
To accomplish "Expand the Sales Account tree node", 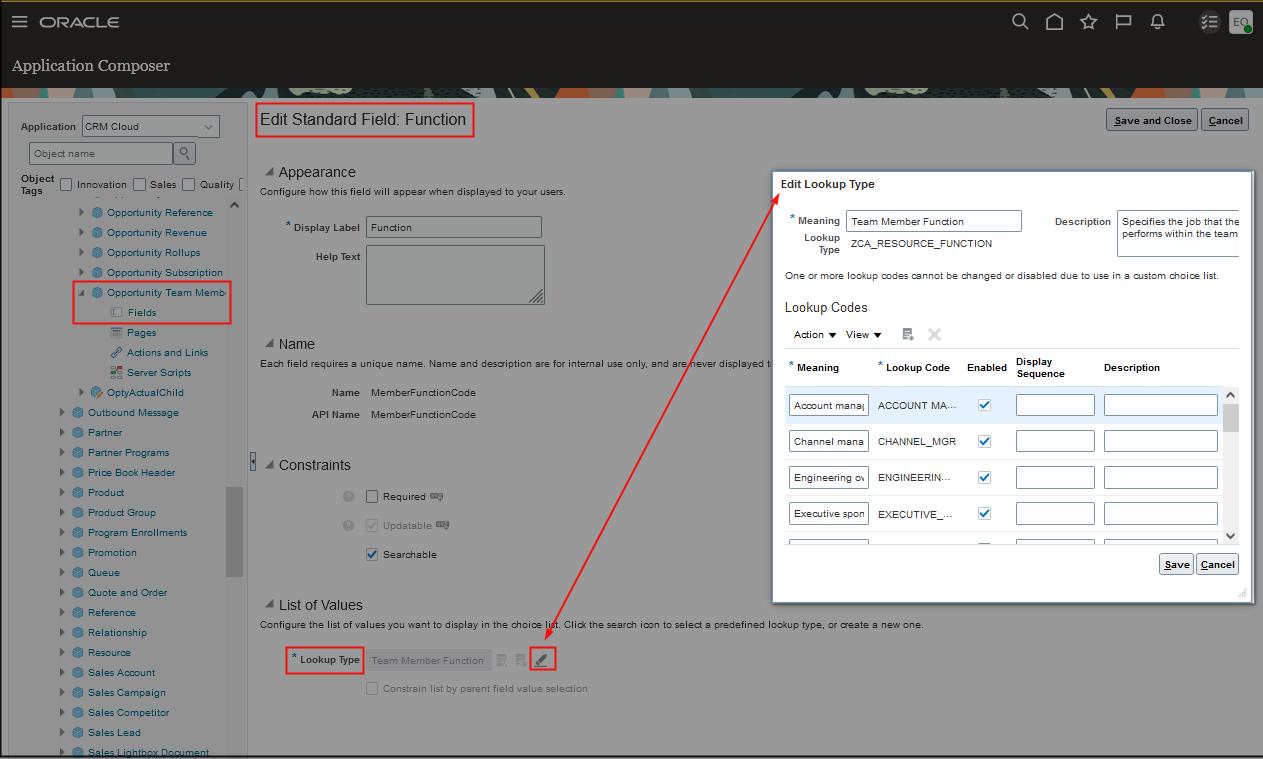I will (x=63, y=672).
